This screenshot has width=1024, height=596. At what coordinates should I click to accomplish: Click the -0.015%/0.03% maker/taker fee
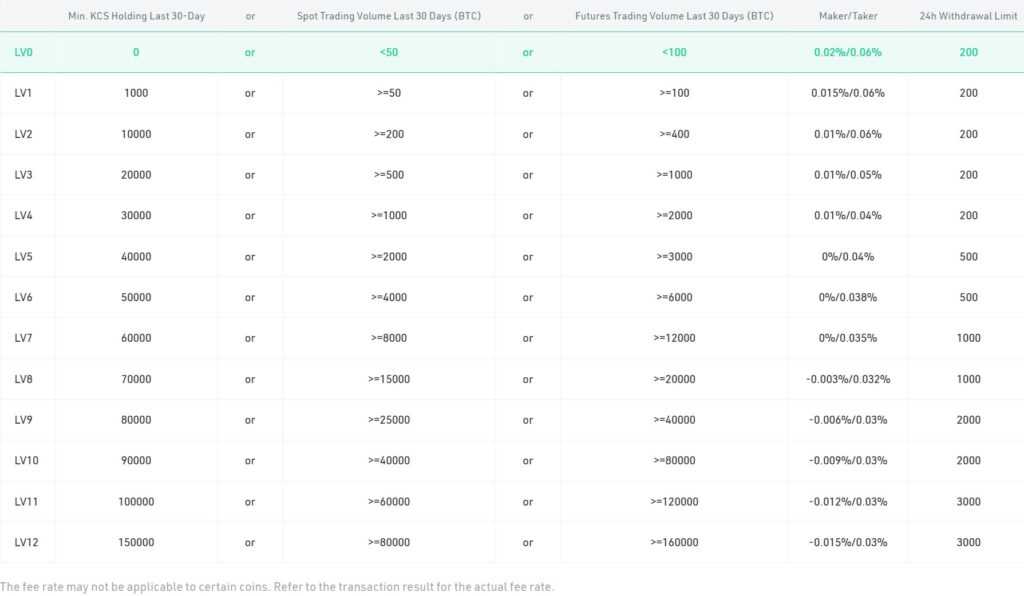coord(848,543)
